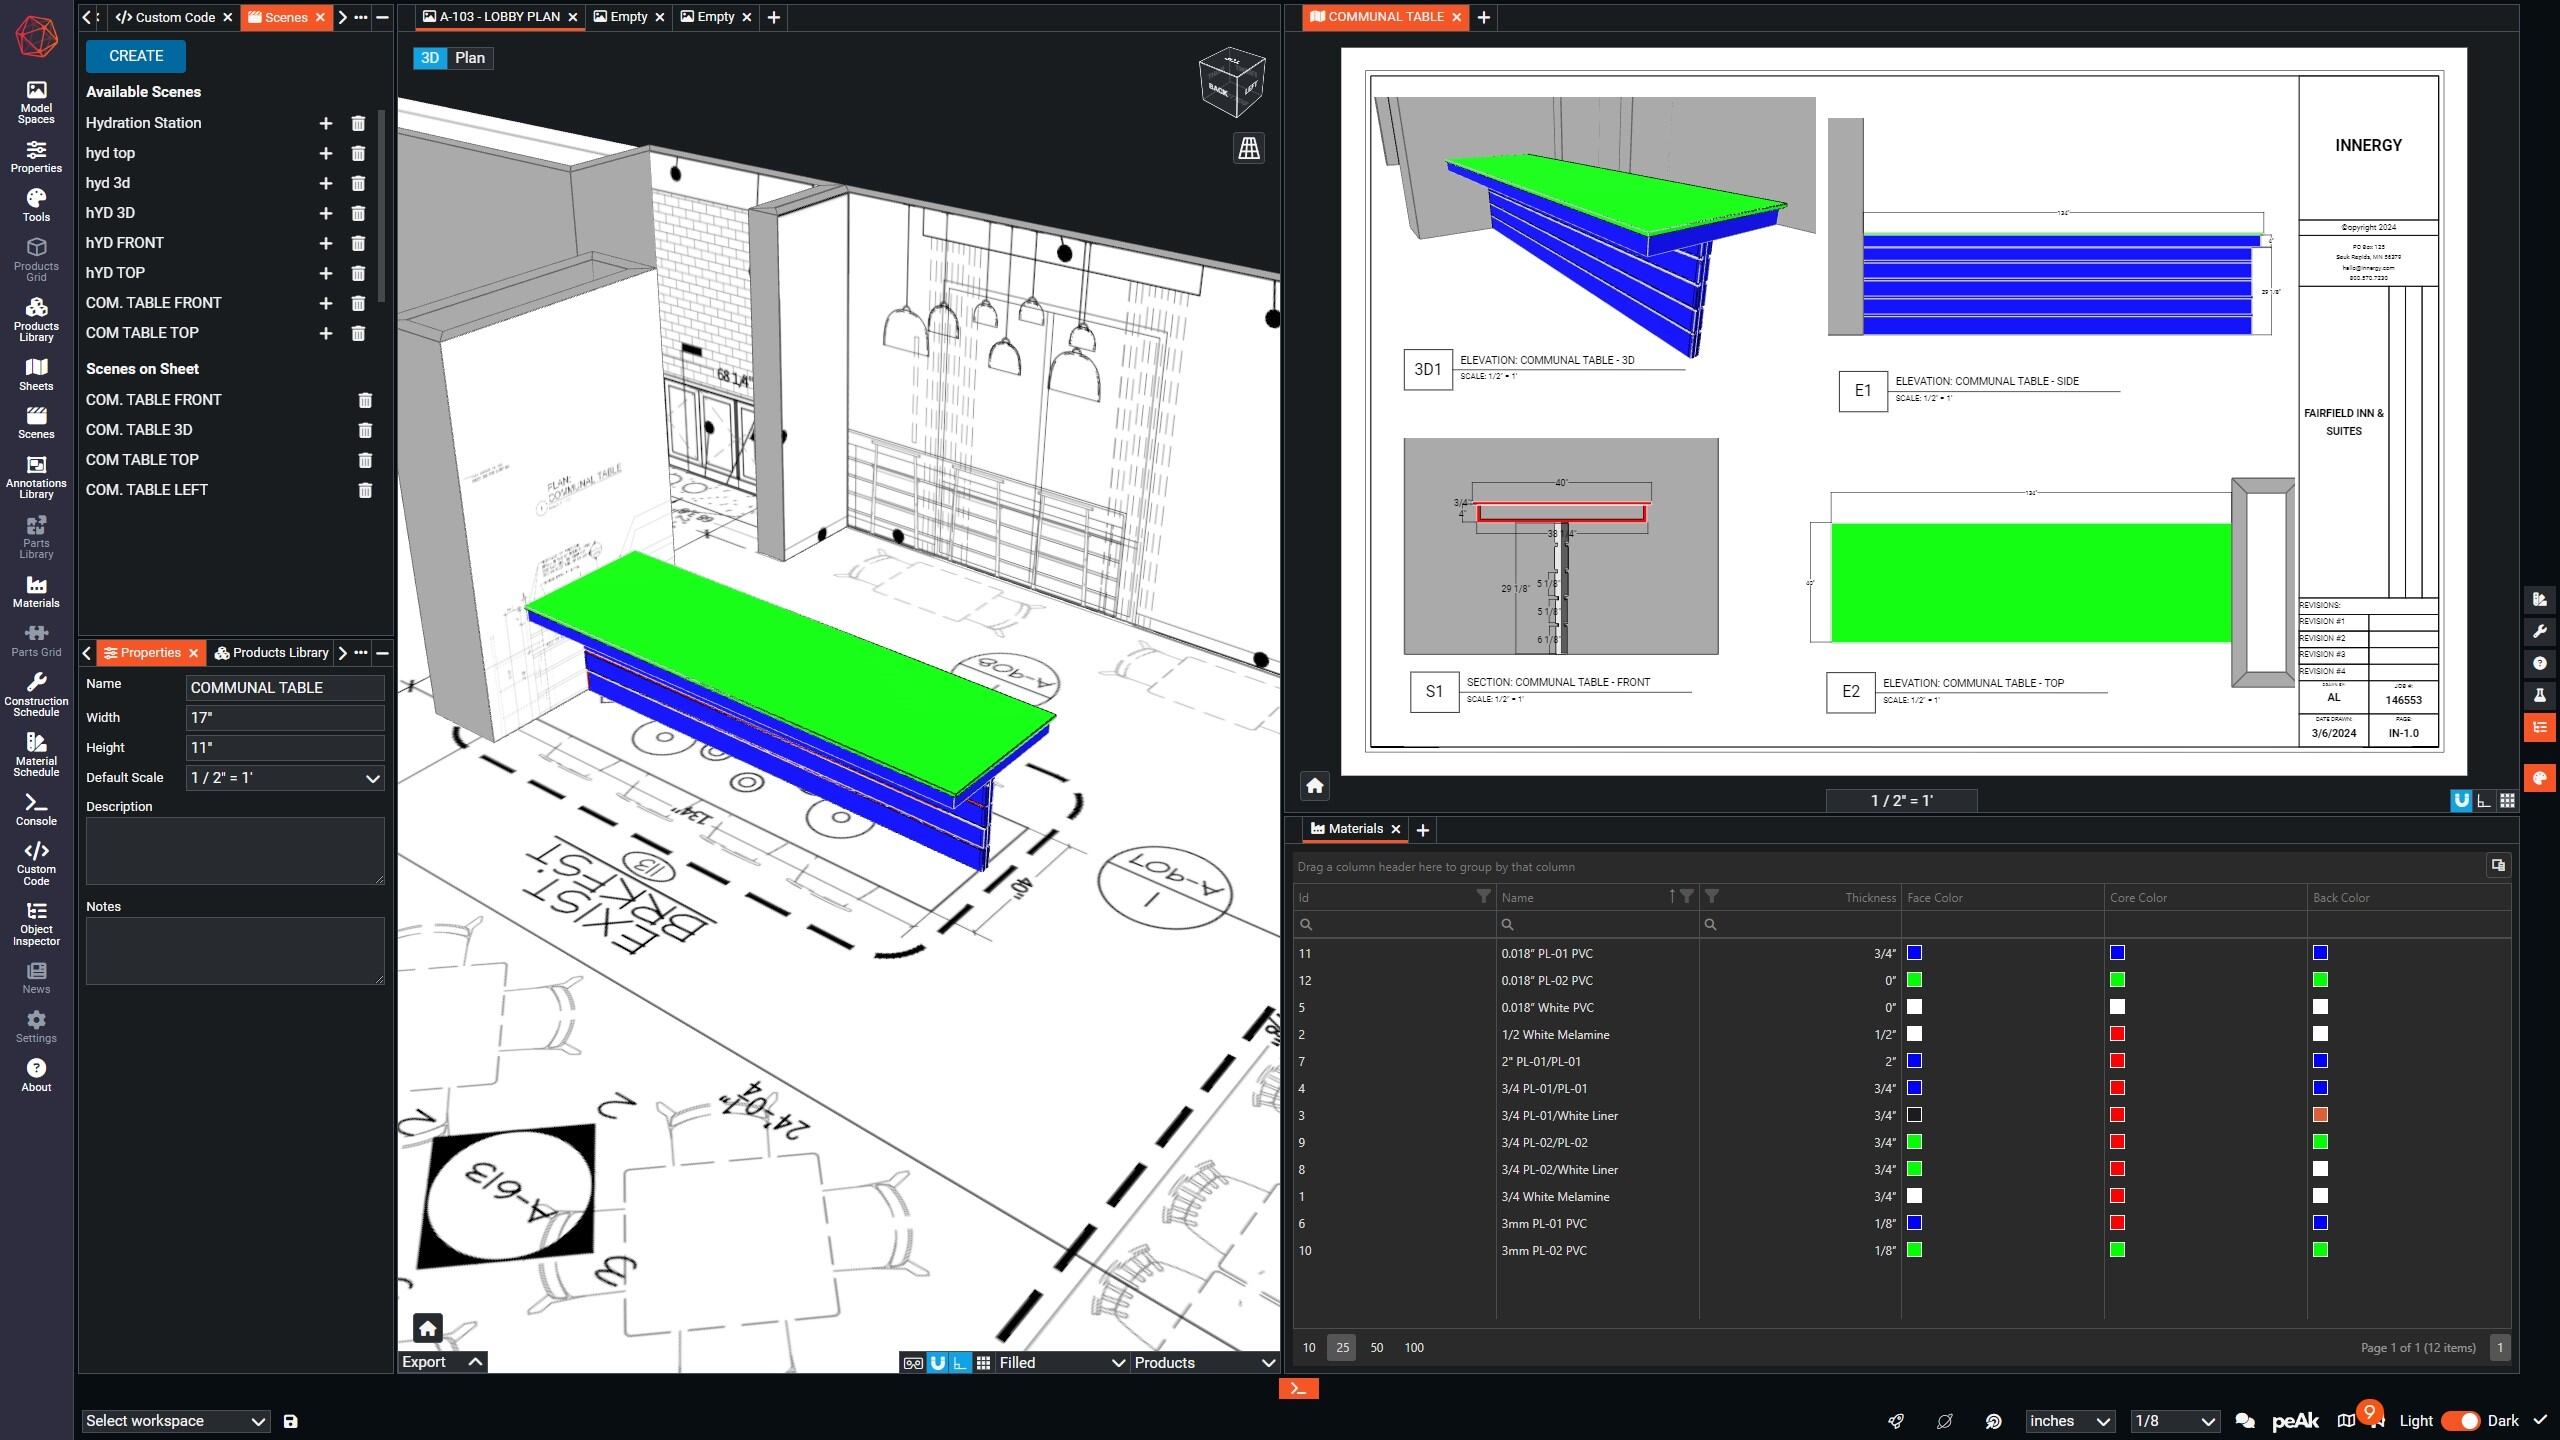The image size is (2560, 1440).
Task: Toggle magnet snap in 3D viewport toolbar
Action: point(937,1363)
